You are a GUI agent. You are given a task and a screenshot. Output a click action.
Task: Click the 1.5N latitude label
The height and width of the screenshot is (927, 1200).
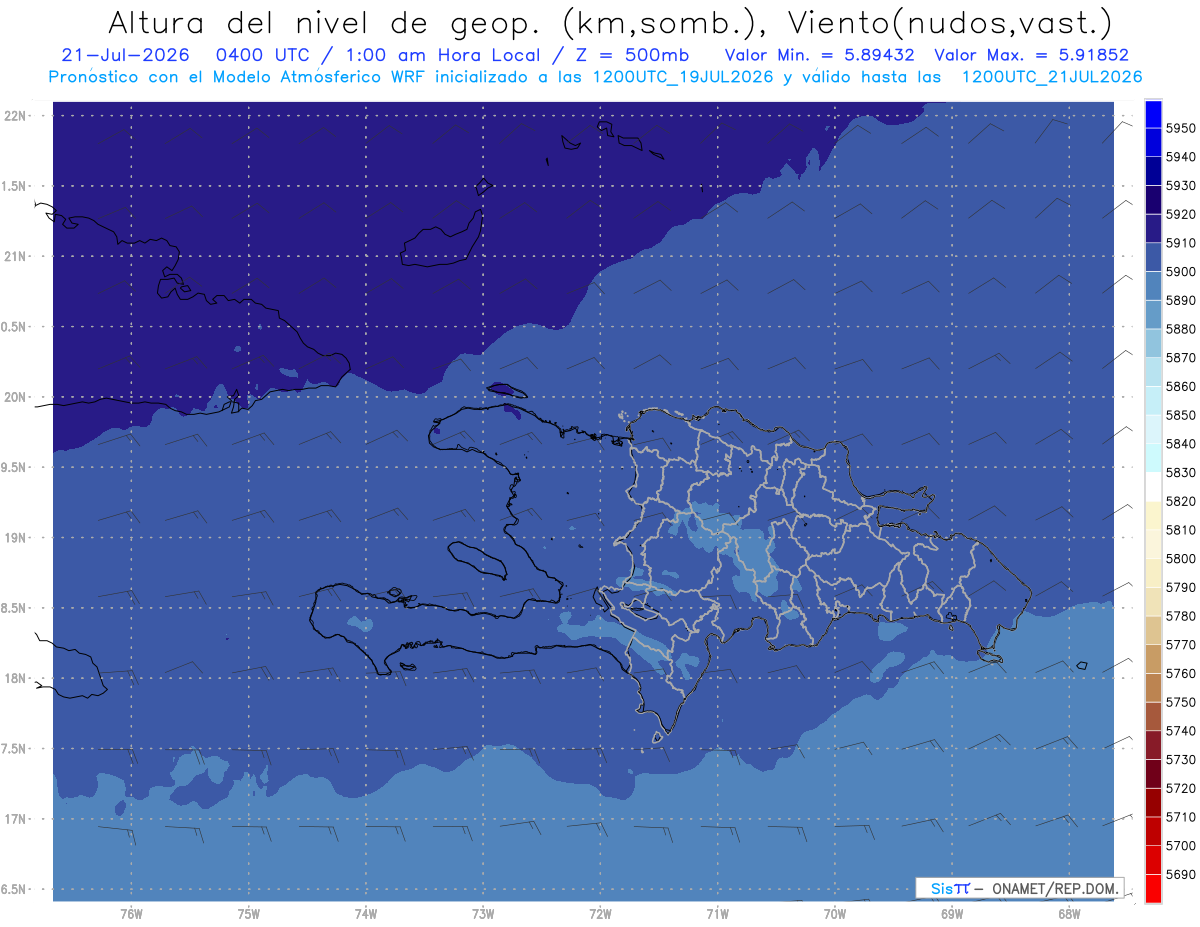click(x=16, y=186)
